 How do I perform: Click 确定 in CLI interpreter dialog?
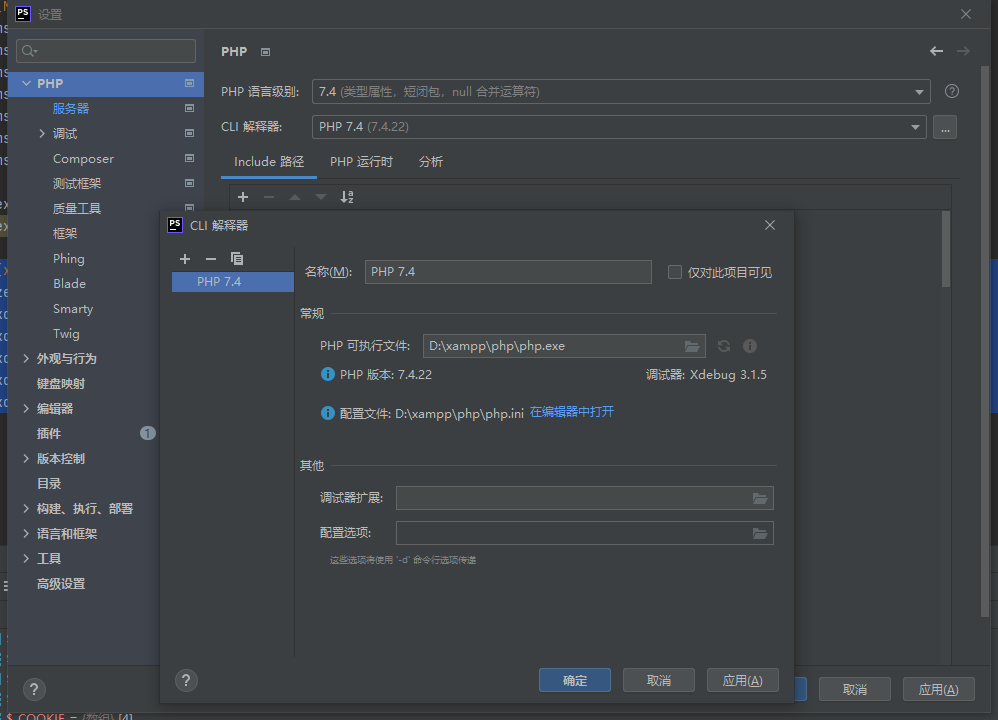click(575, 681)
